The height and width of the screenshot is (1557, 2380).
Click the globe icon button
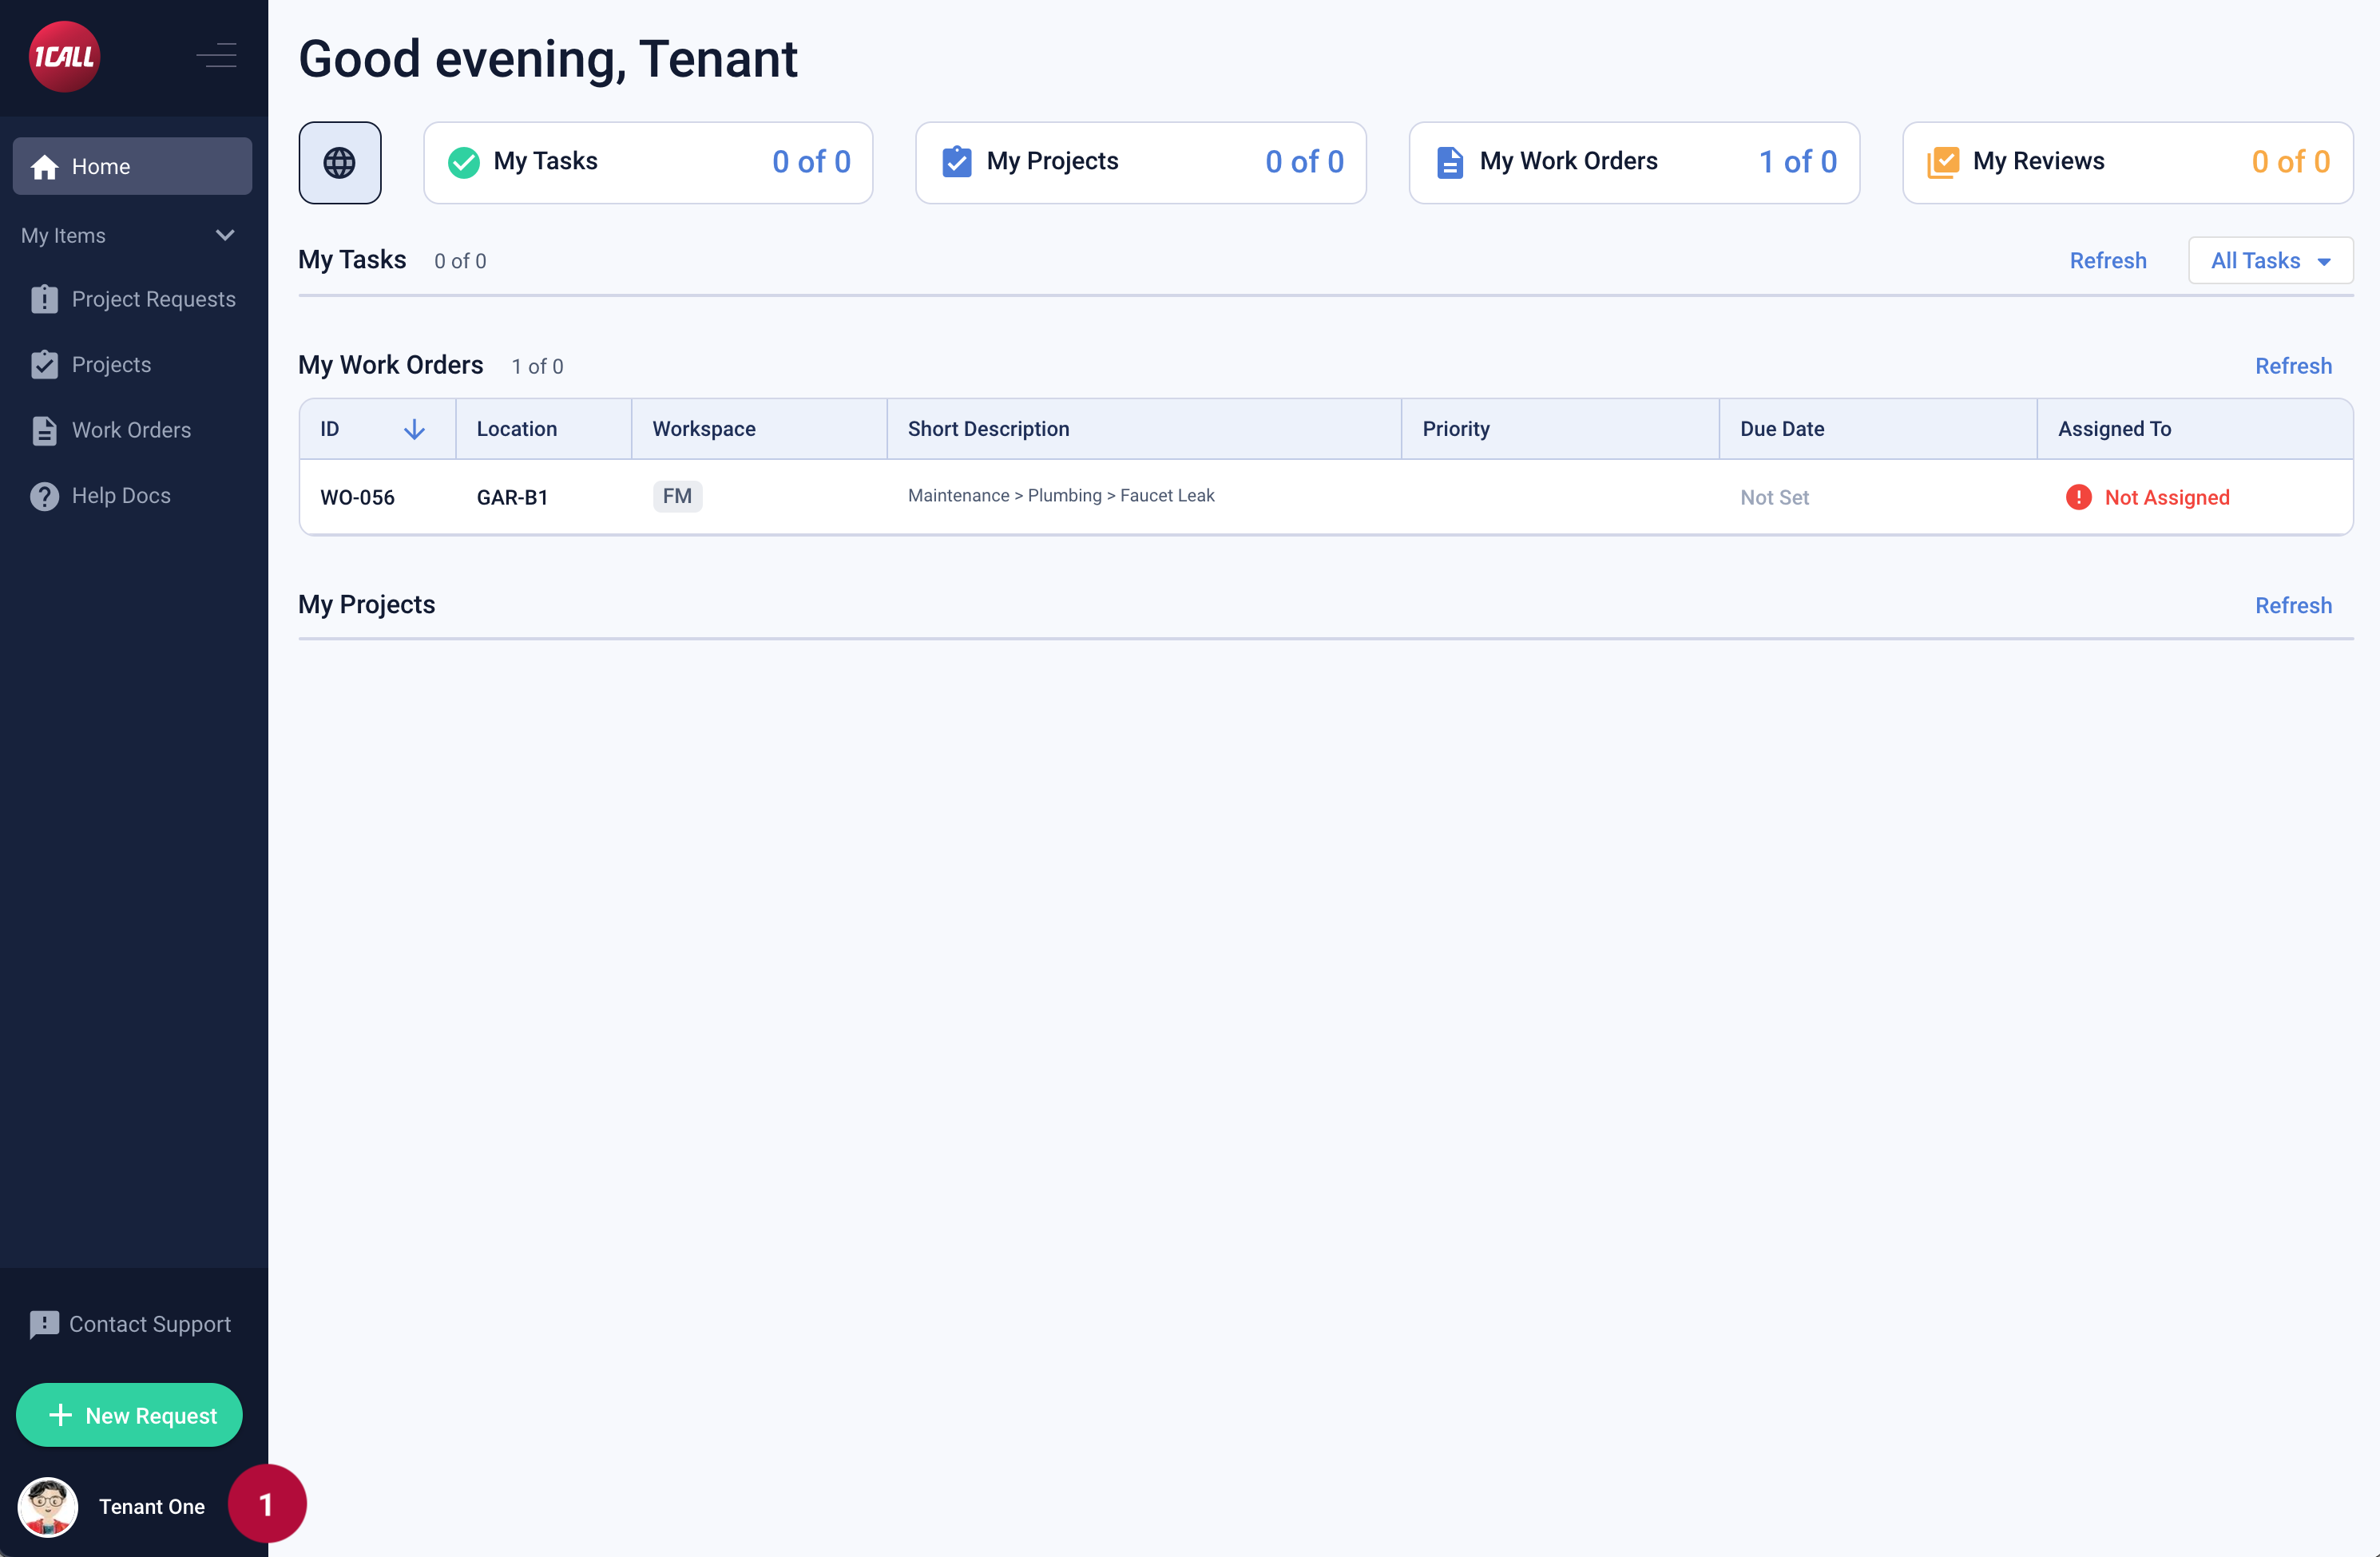(339, 163)
